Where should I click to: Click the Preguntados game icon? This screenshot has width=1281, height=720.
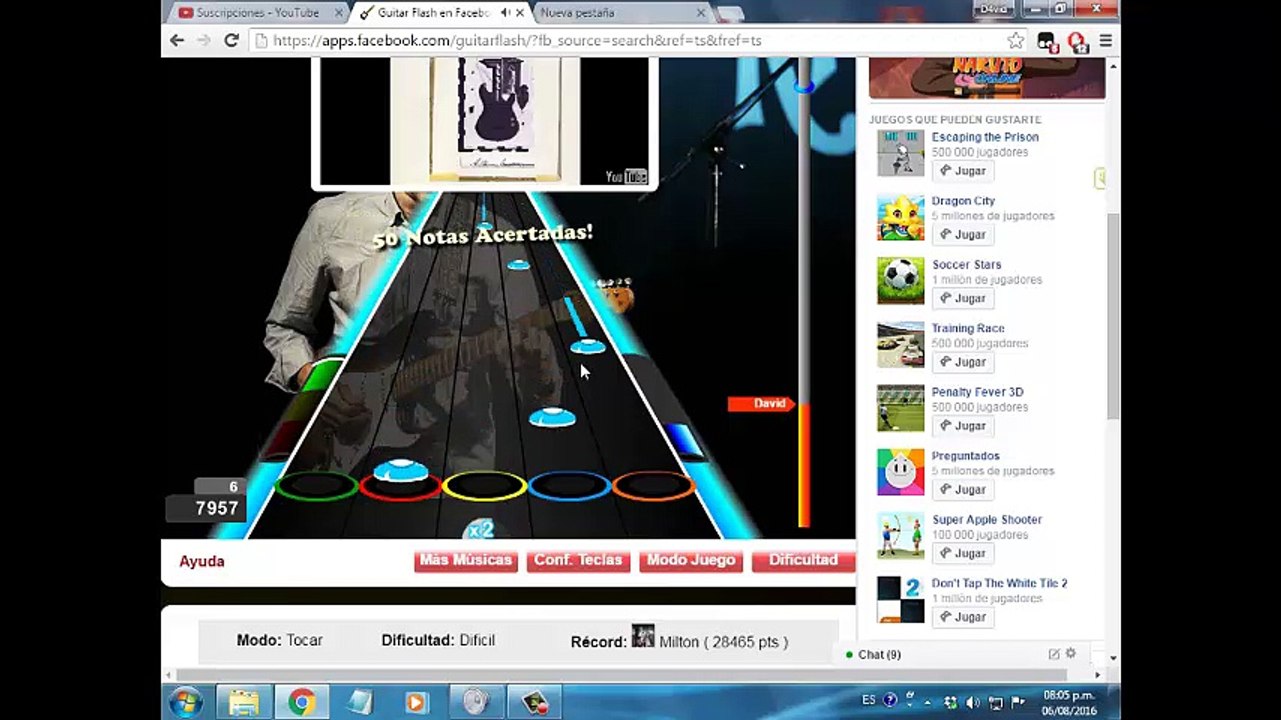pos(901,472)
